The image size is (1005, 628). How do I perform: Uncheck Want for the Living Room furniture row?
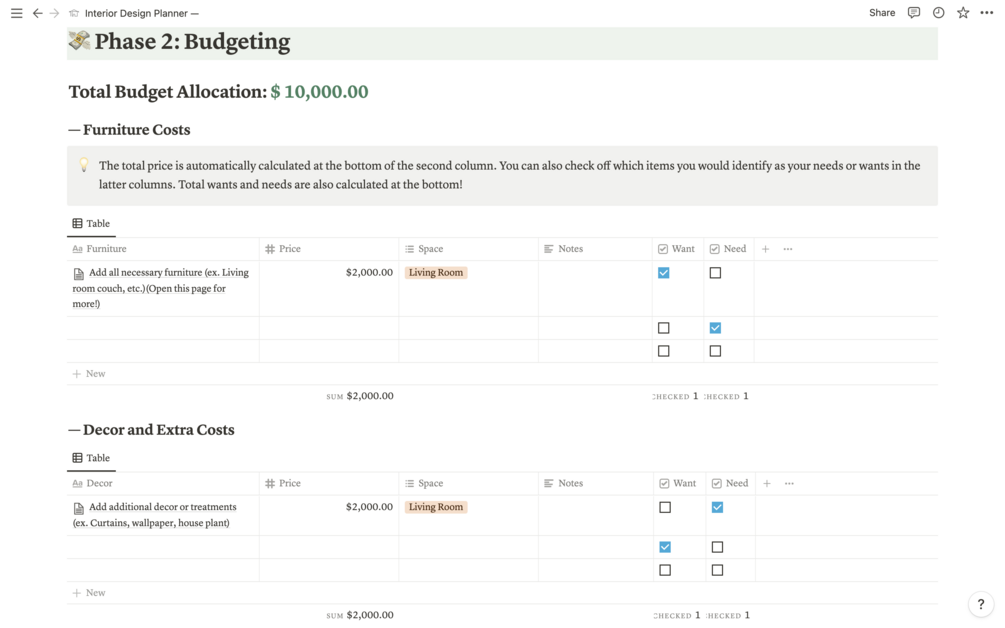click(664, 273)
